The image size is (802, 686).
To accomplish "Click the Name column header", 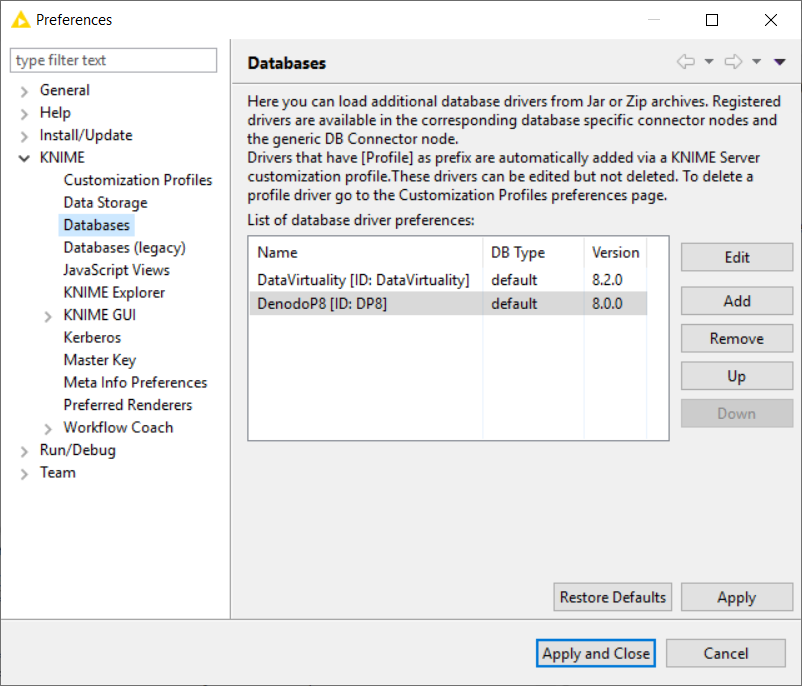I will click(x=366, y=253).
